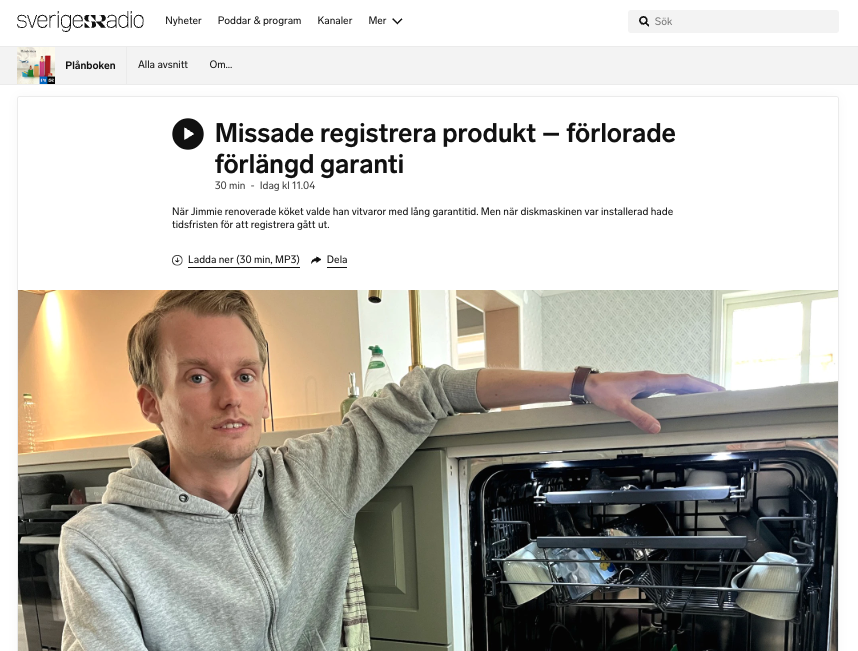Go to Nyheter section
The image size is (858, 651).
[x=183, y=21]
